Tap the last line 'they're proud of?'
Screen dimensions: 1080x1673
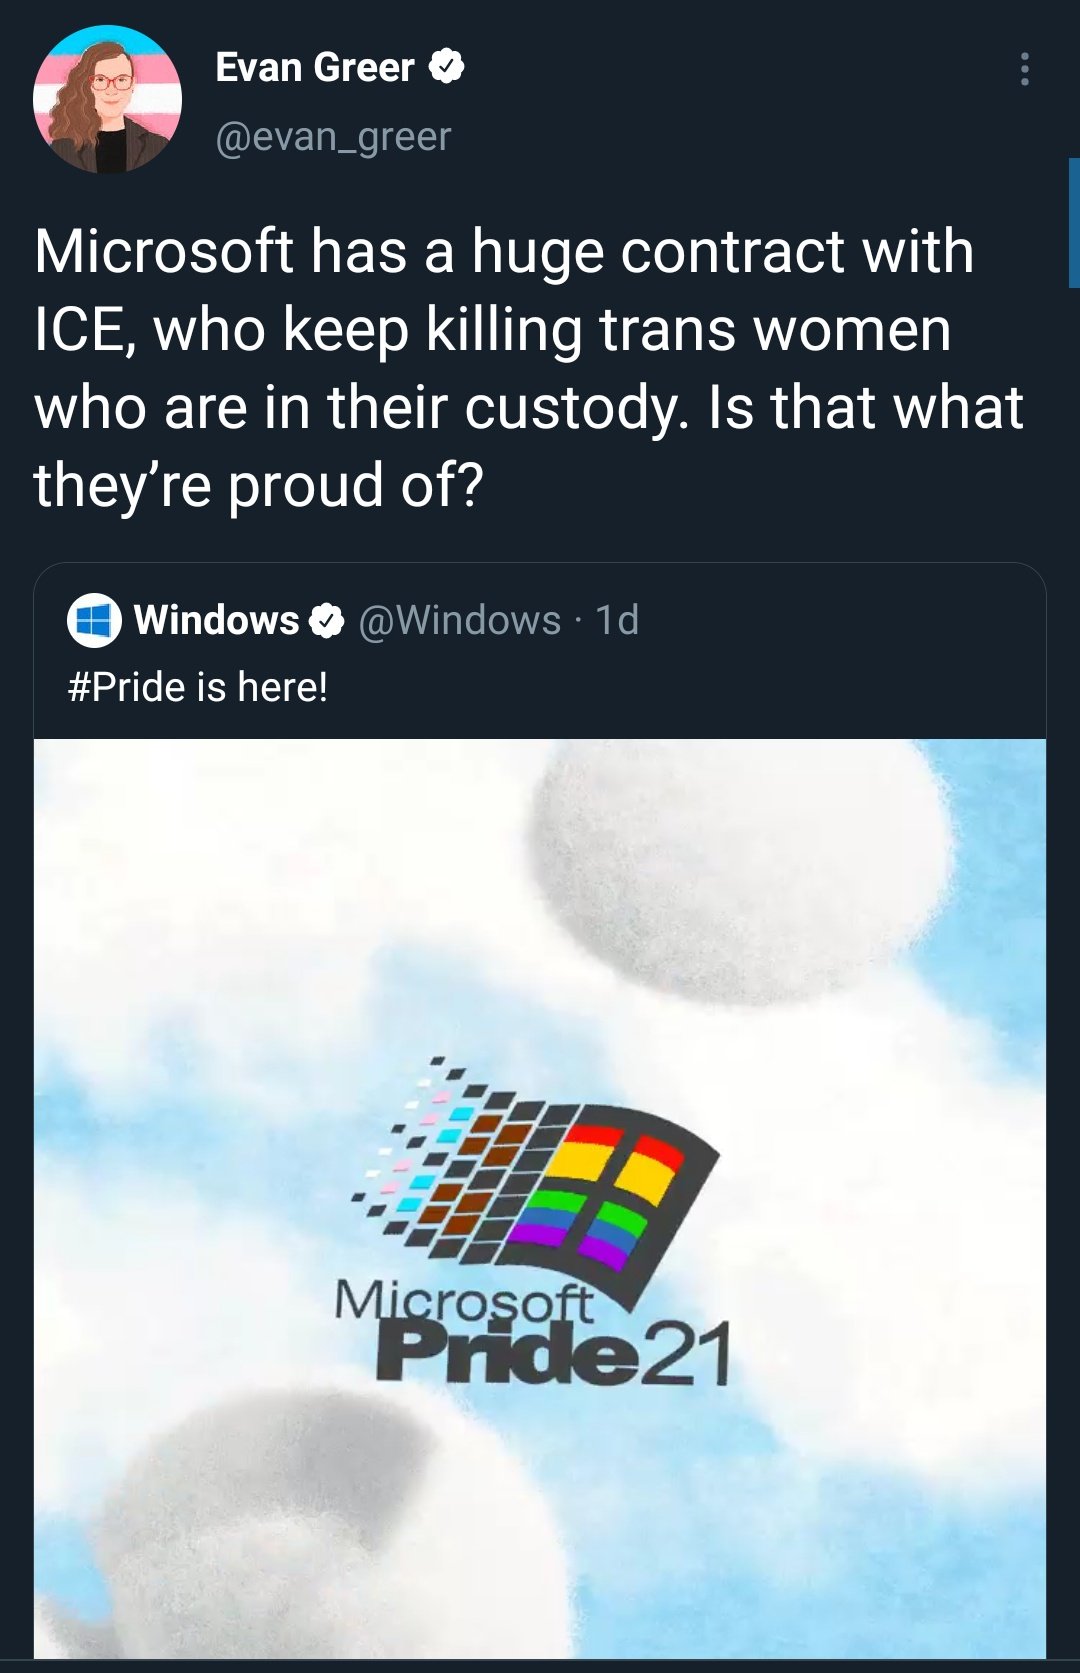point(258,485)
